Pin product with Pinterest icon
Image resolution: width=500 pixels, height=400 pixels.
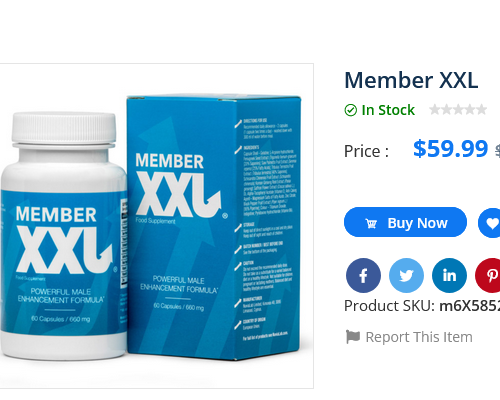(x=488, y=275)
